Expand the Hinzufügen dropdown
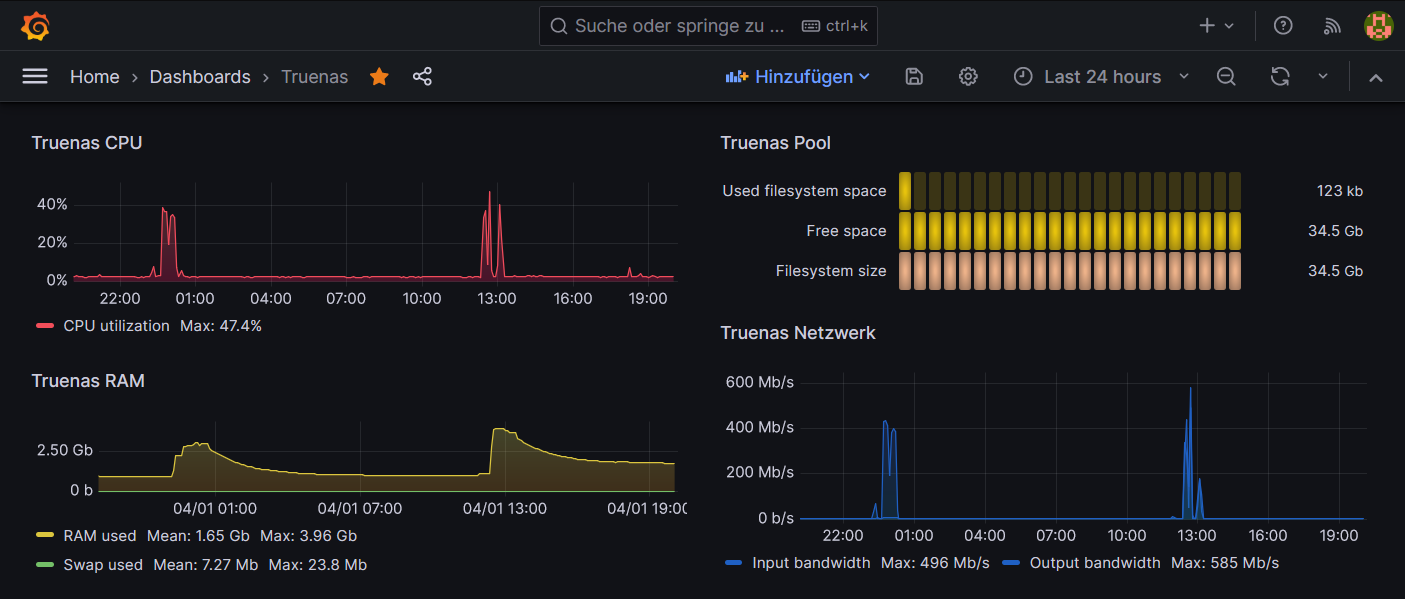Viewport: 1405px width, 599px height. [x=798, y=77]
